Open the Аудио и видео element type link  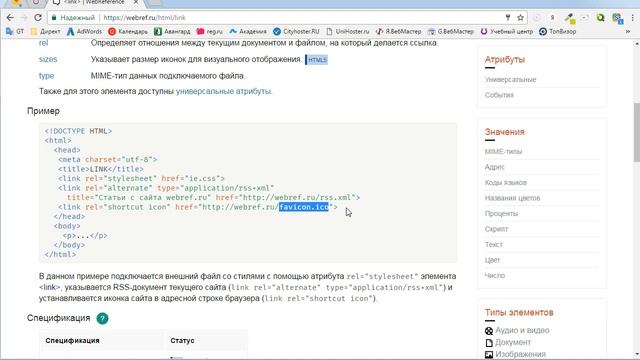522,330
